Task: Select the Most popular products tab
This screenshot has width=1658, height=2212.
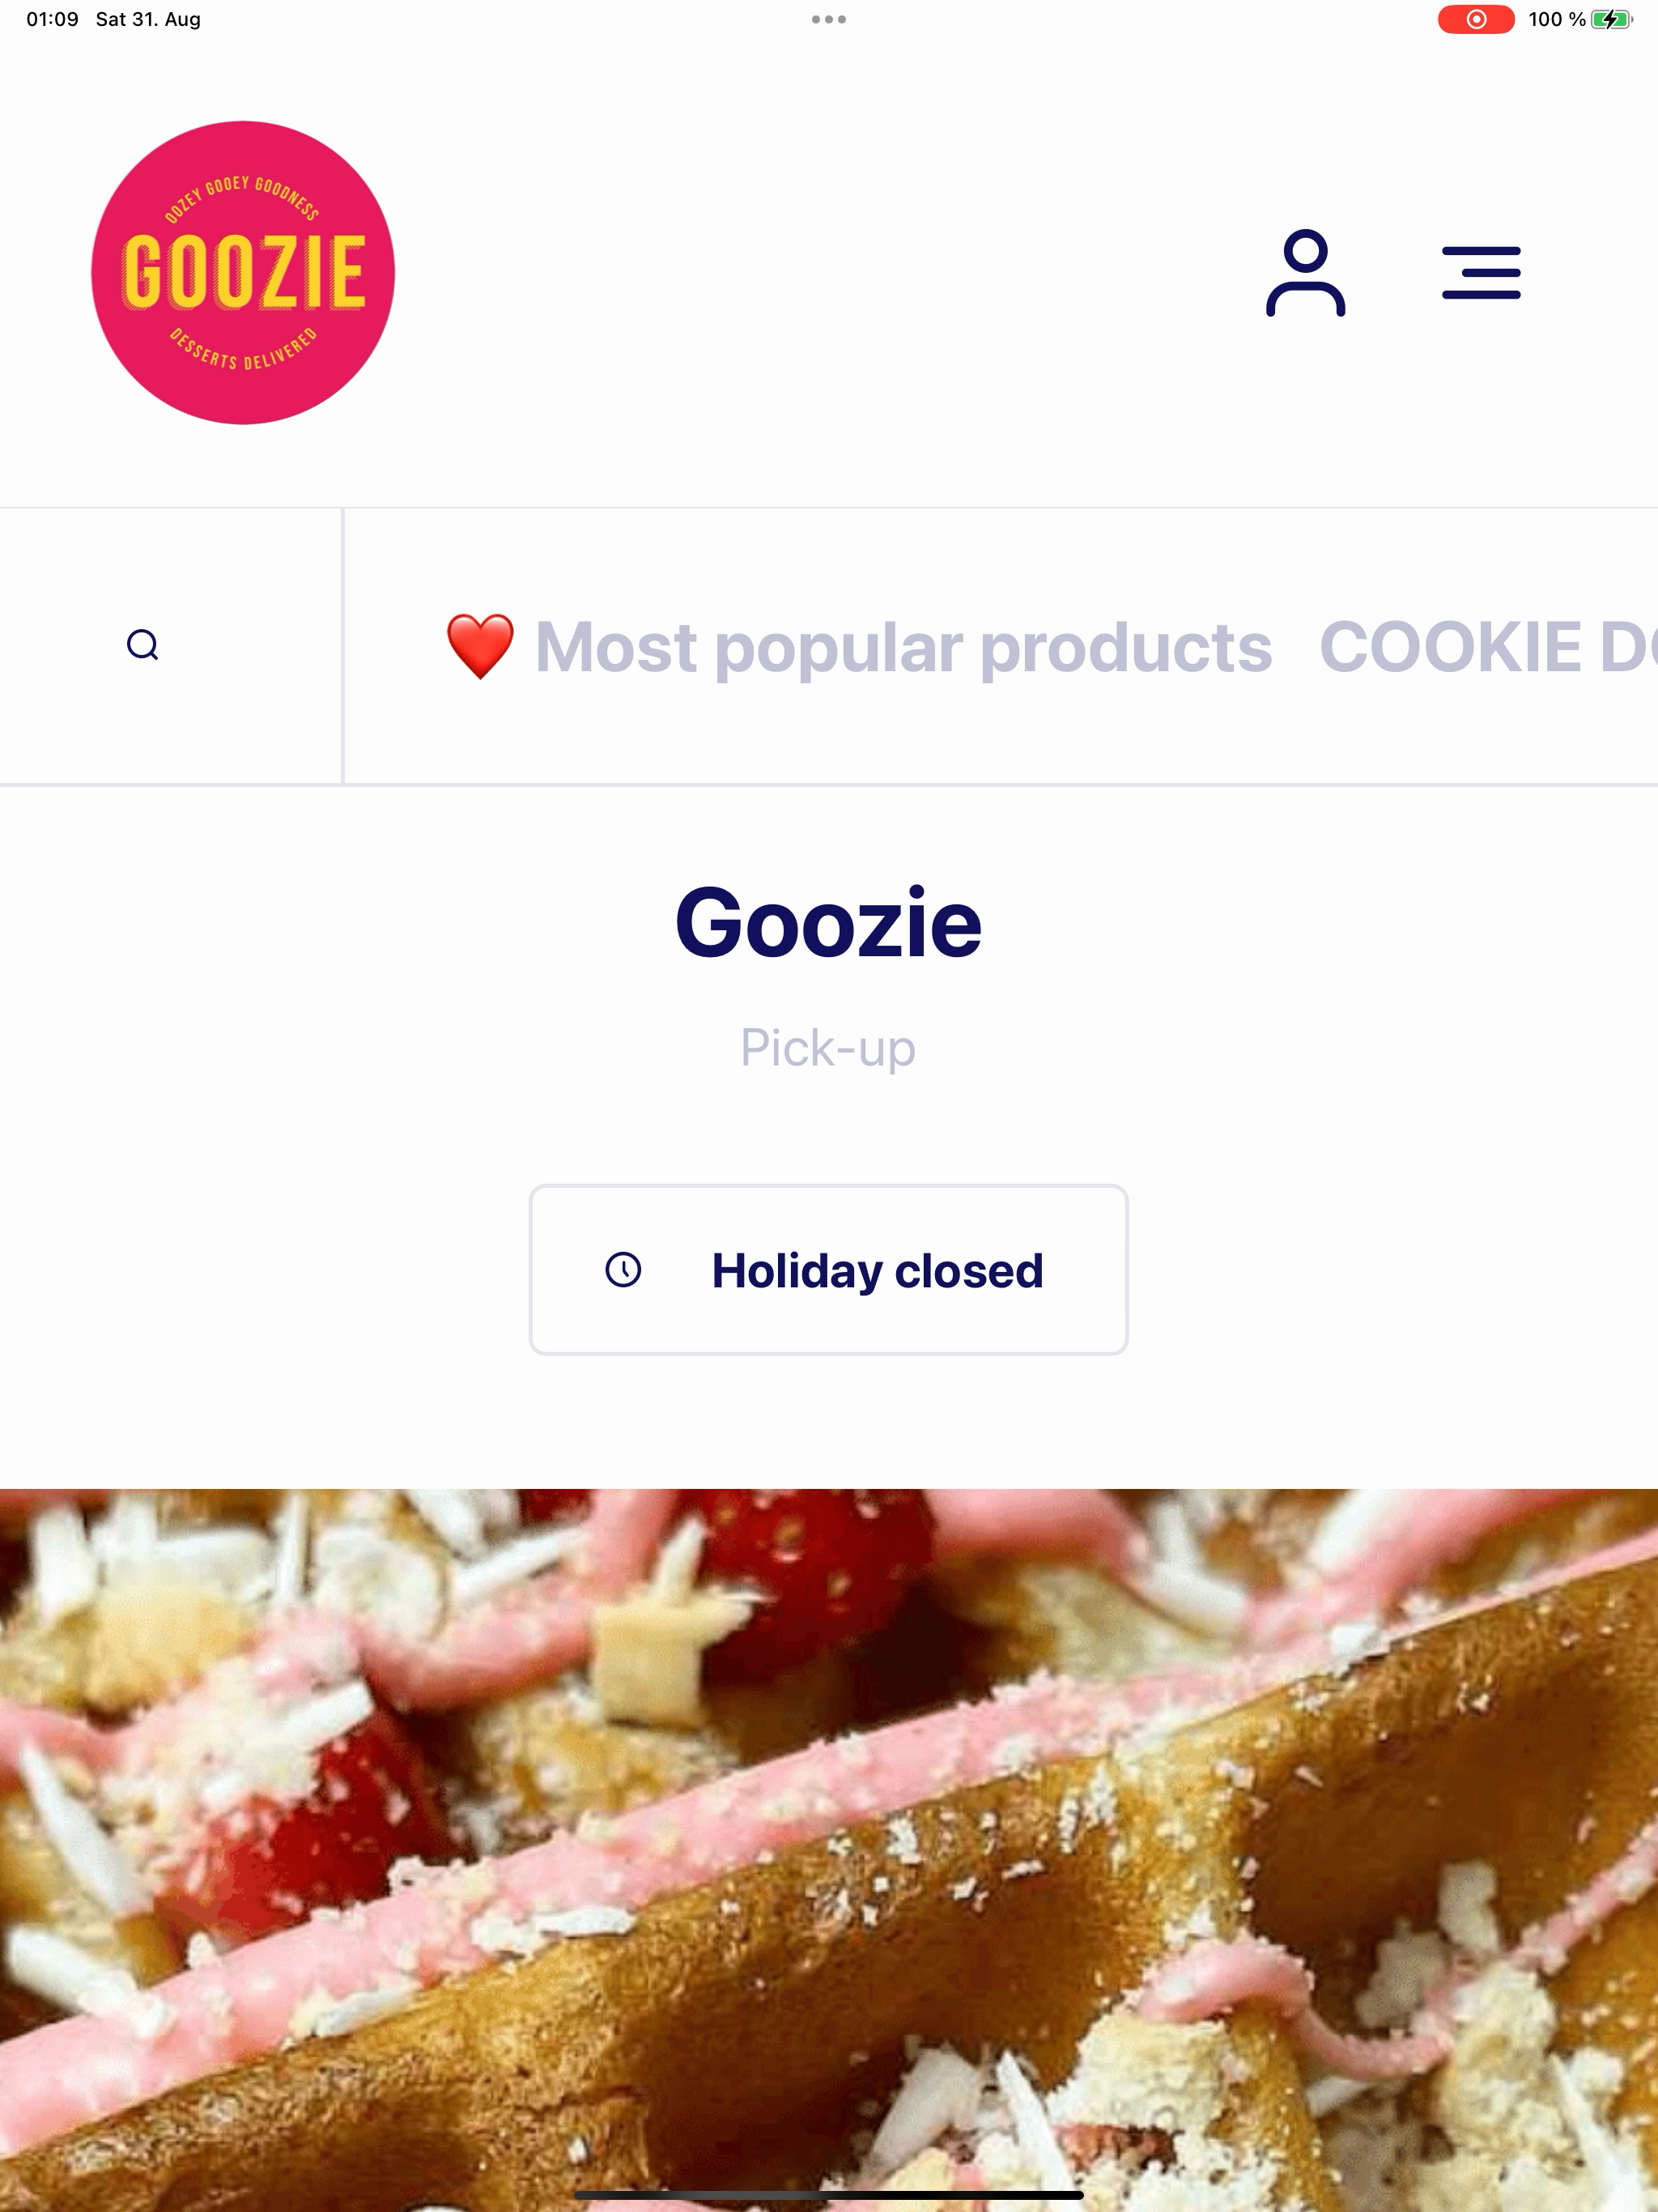Action: [859, 646]
